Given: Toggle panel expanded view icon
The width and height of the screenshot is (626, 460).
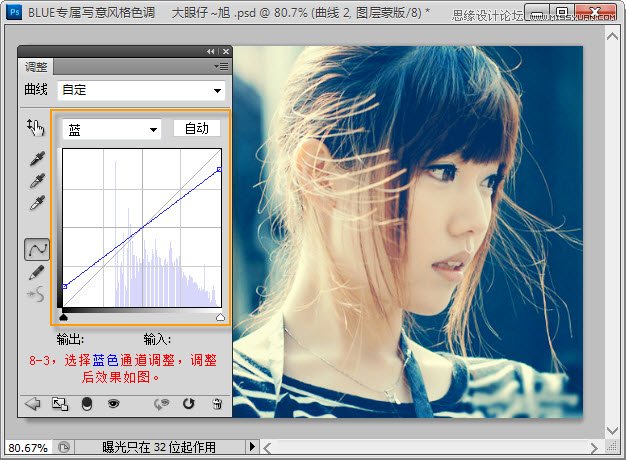Looking at the screenshot, I should coord(59,404).
